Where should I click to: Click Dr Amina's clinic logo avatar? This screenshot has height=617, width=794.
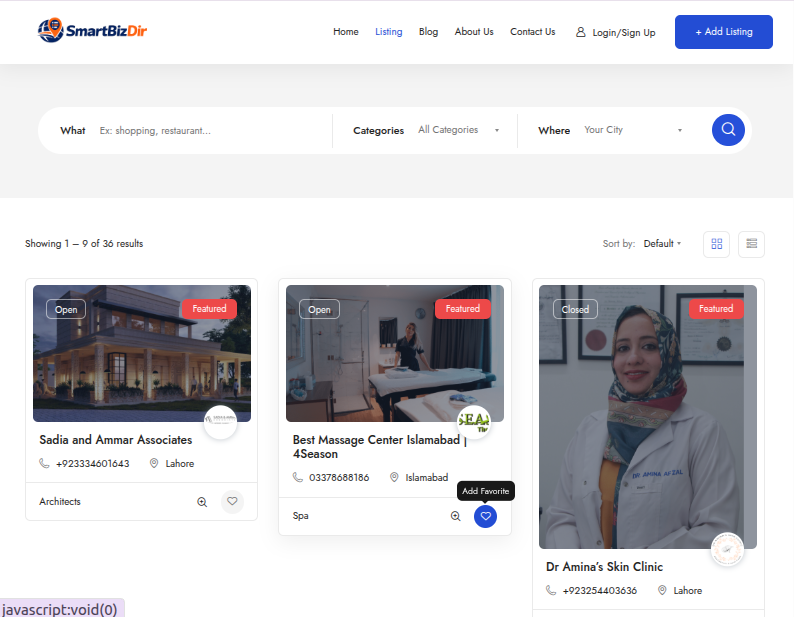(728, 549)
